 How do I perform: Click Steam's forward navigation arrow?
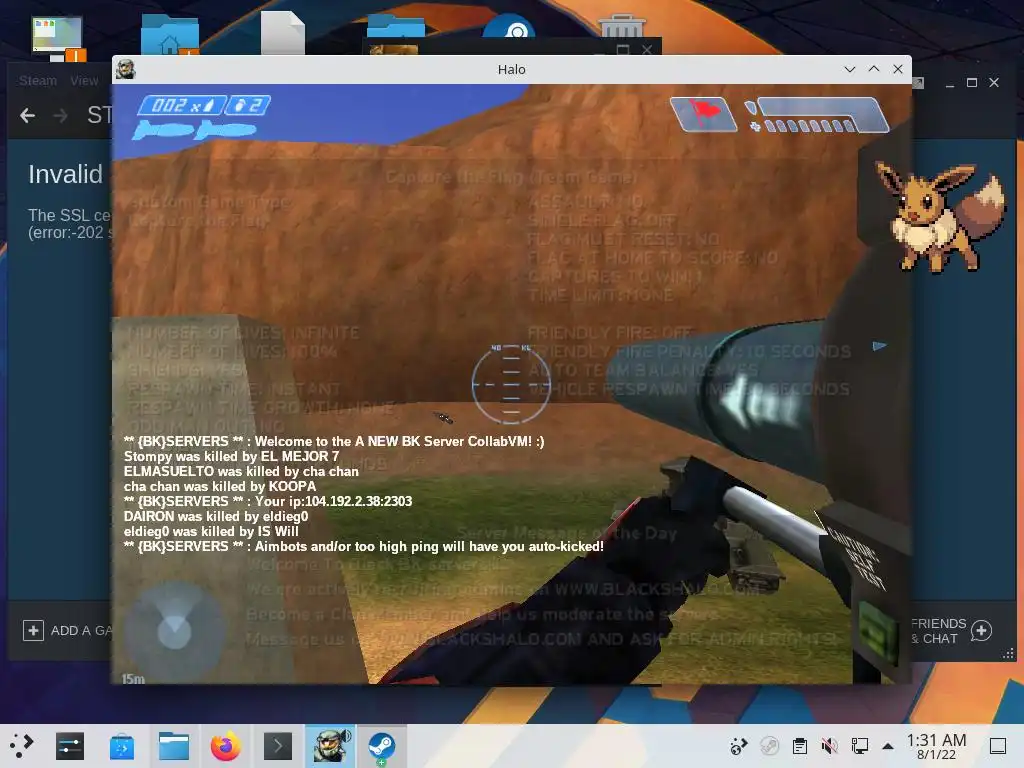[x=61, y=116]
